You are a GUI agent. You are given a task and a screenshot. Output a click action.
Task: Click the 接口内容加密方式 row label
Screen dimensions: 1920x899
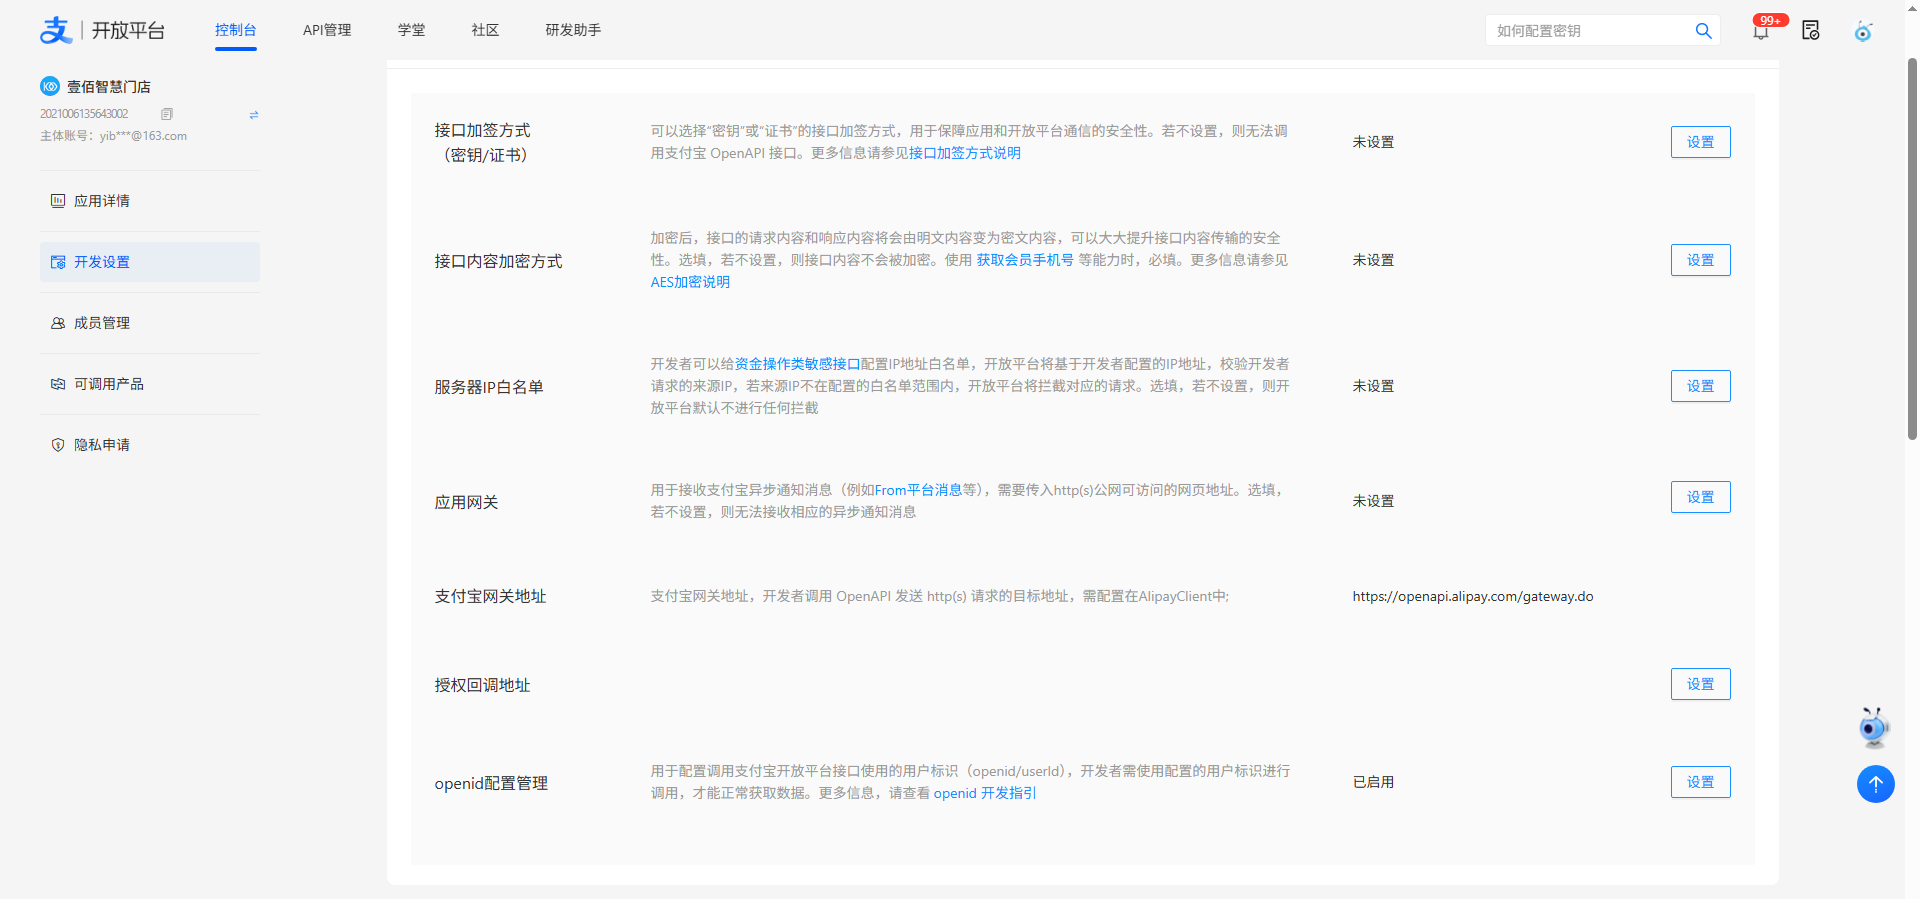tap(498, 261)
